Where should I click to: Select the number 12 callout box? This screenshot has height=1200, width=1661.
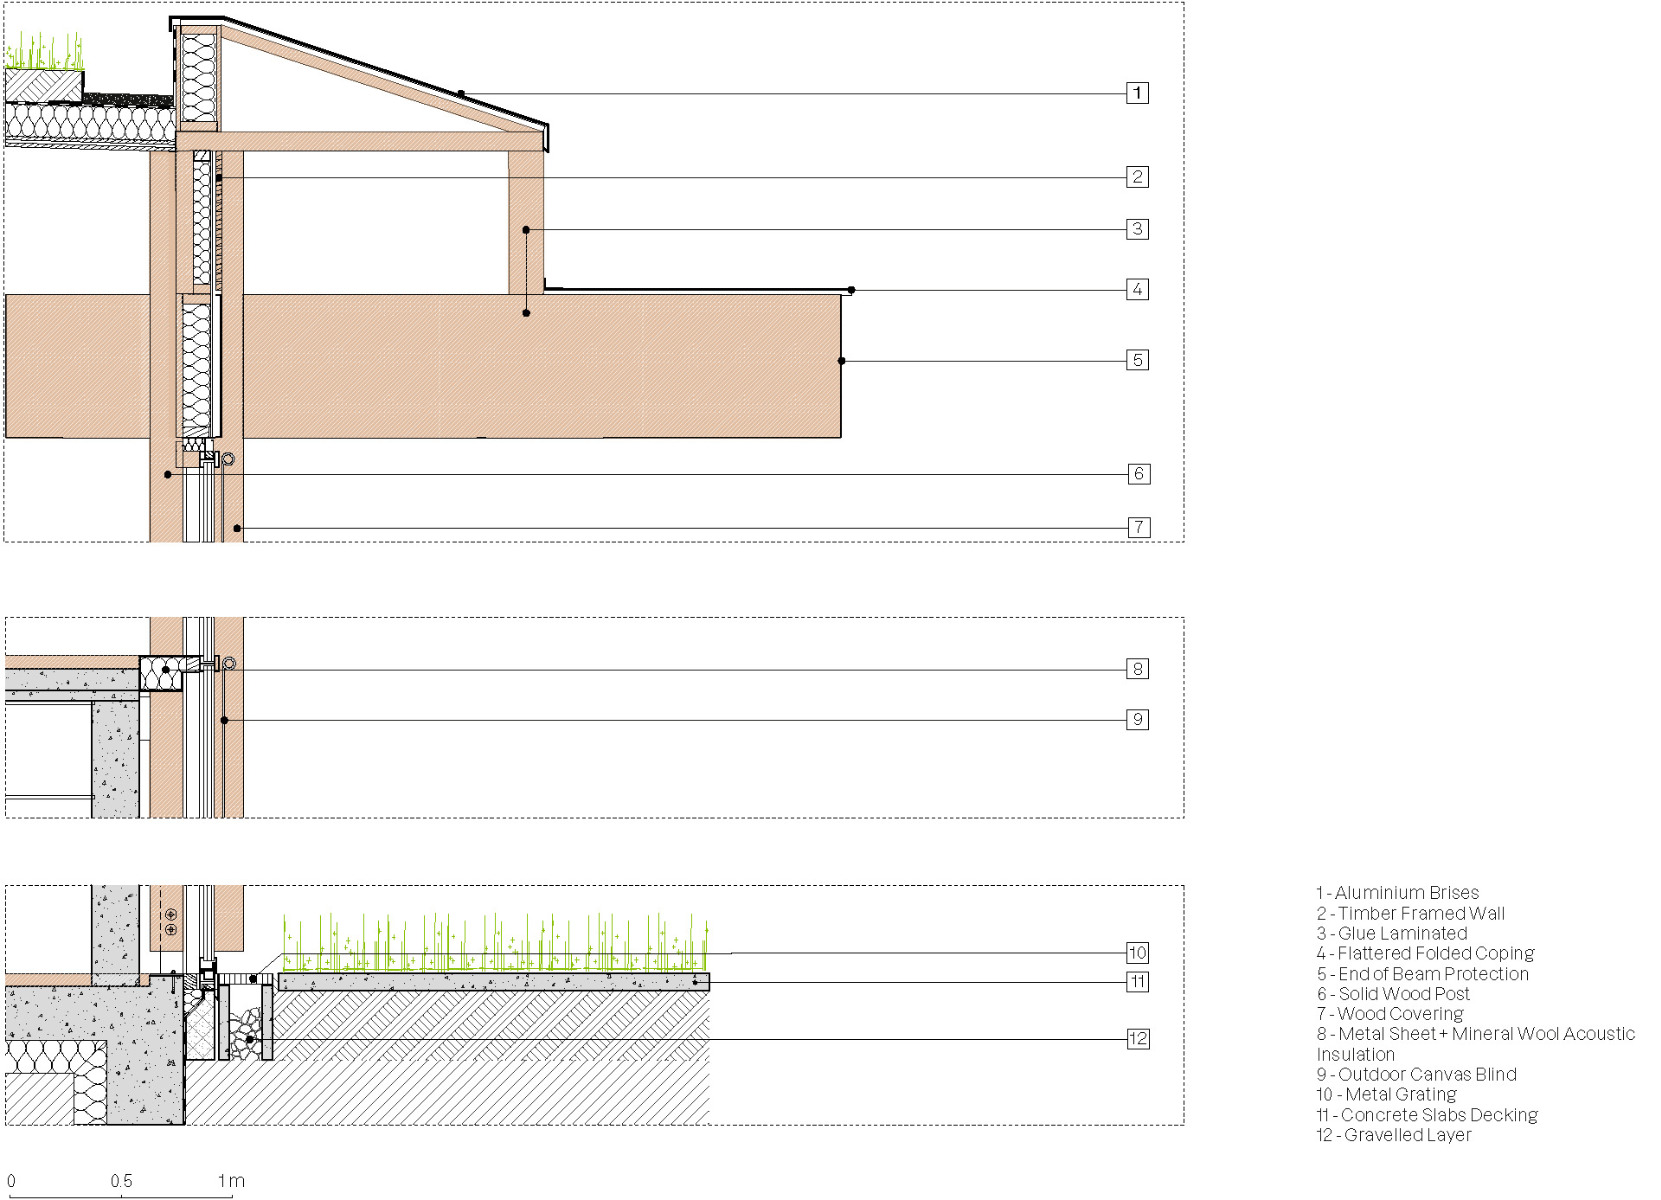pyautogui.click(x=1137, y=1039)
